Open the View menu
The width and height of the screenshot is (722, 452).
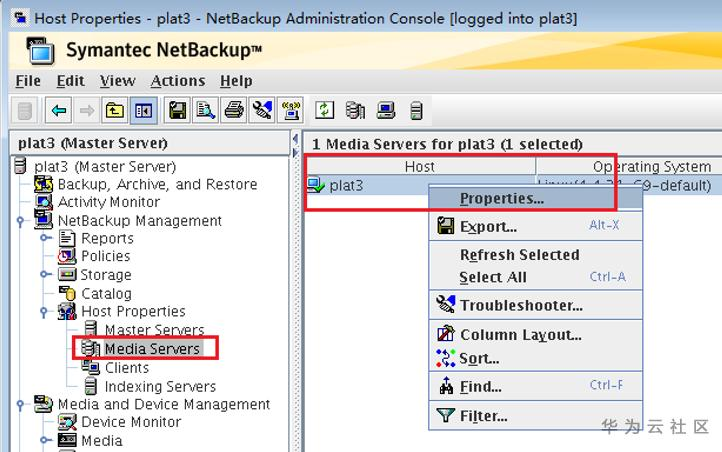(117, 81)
